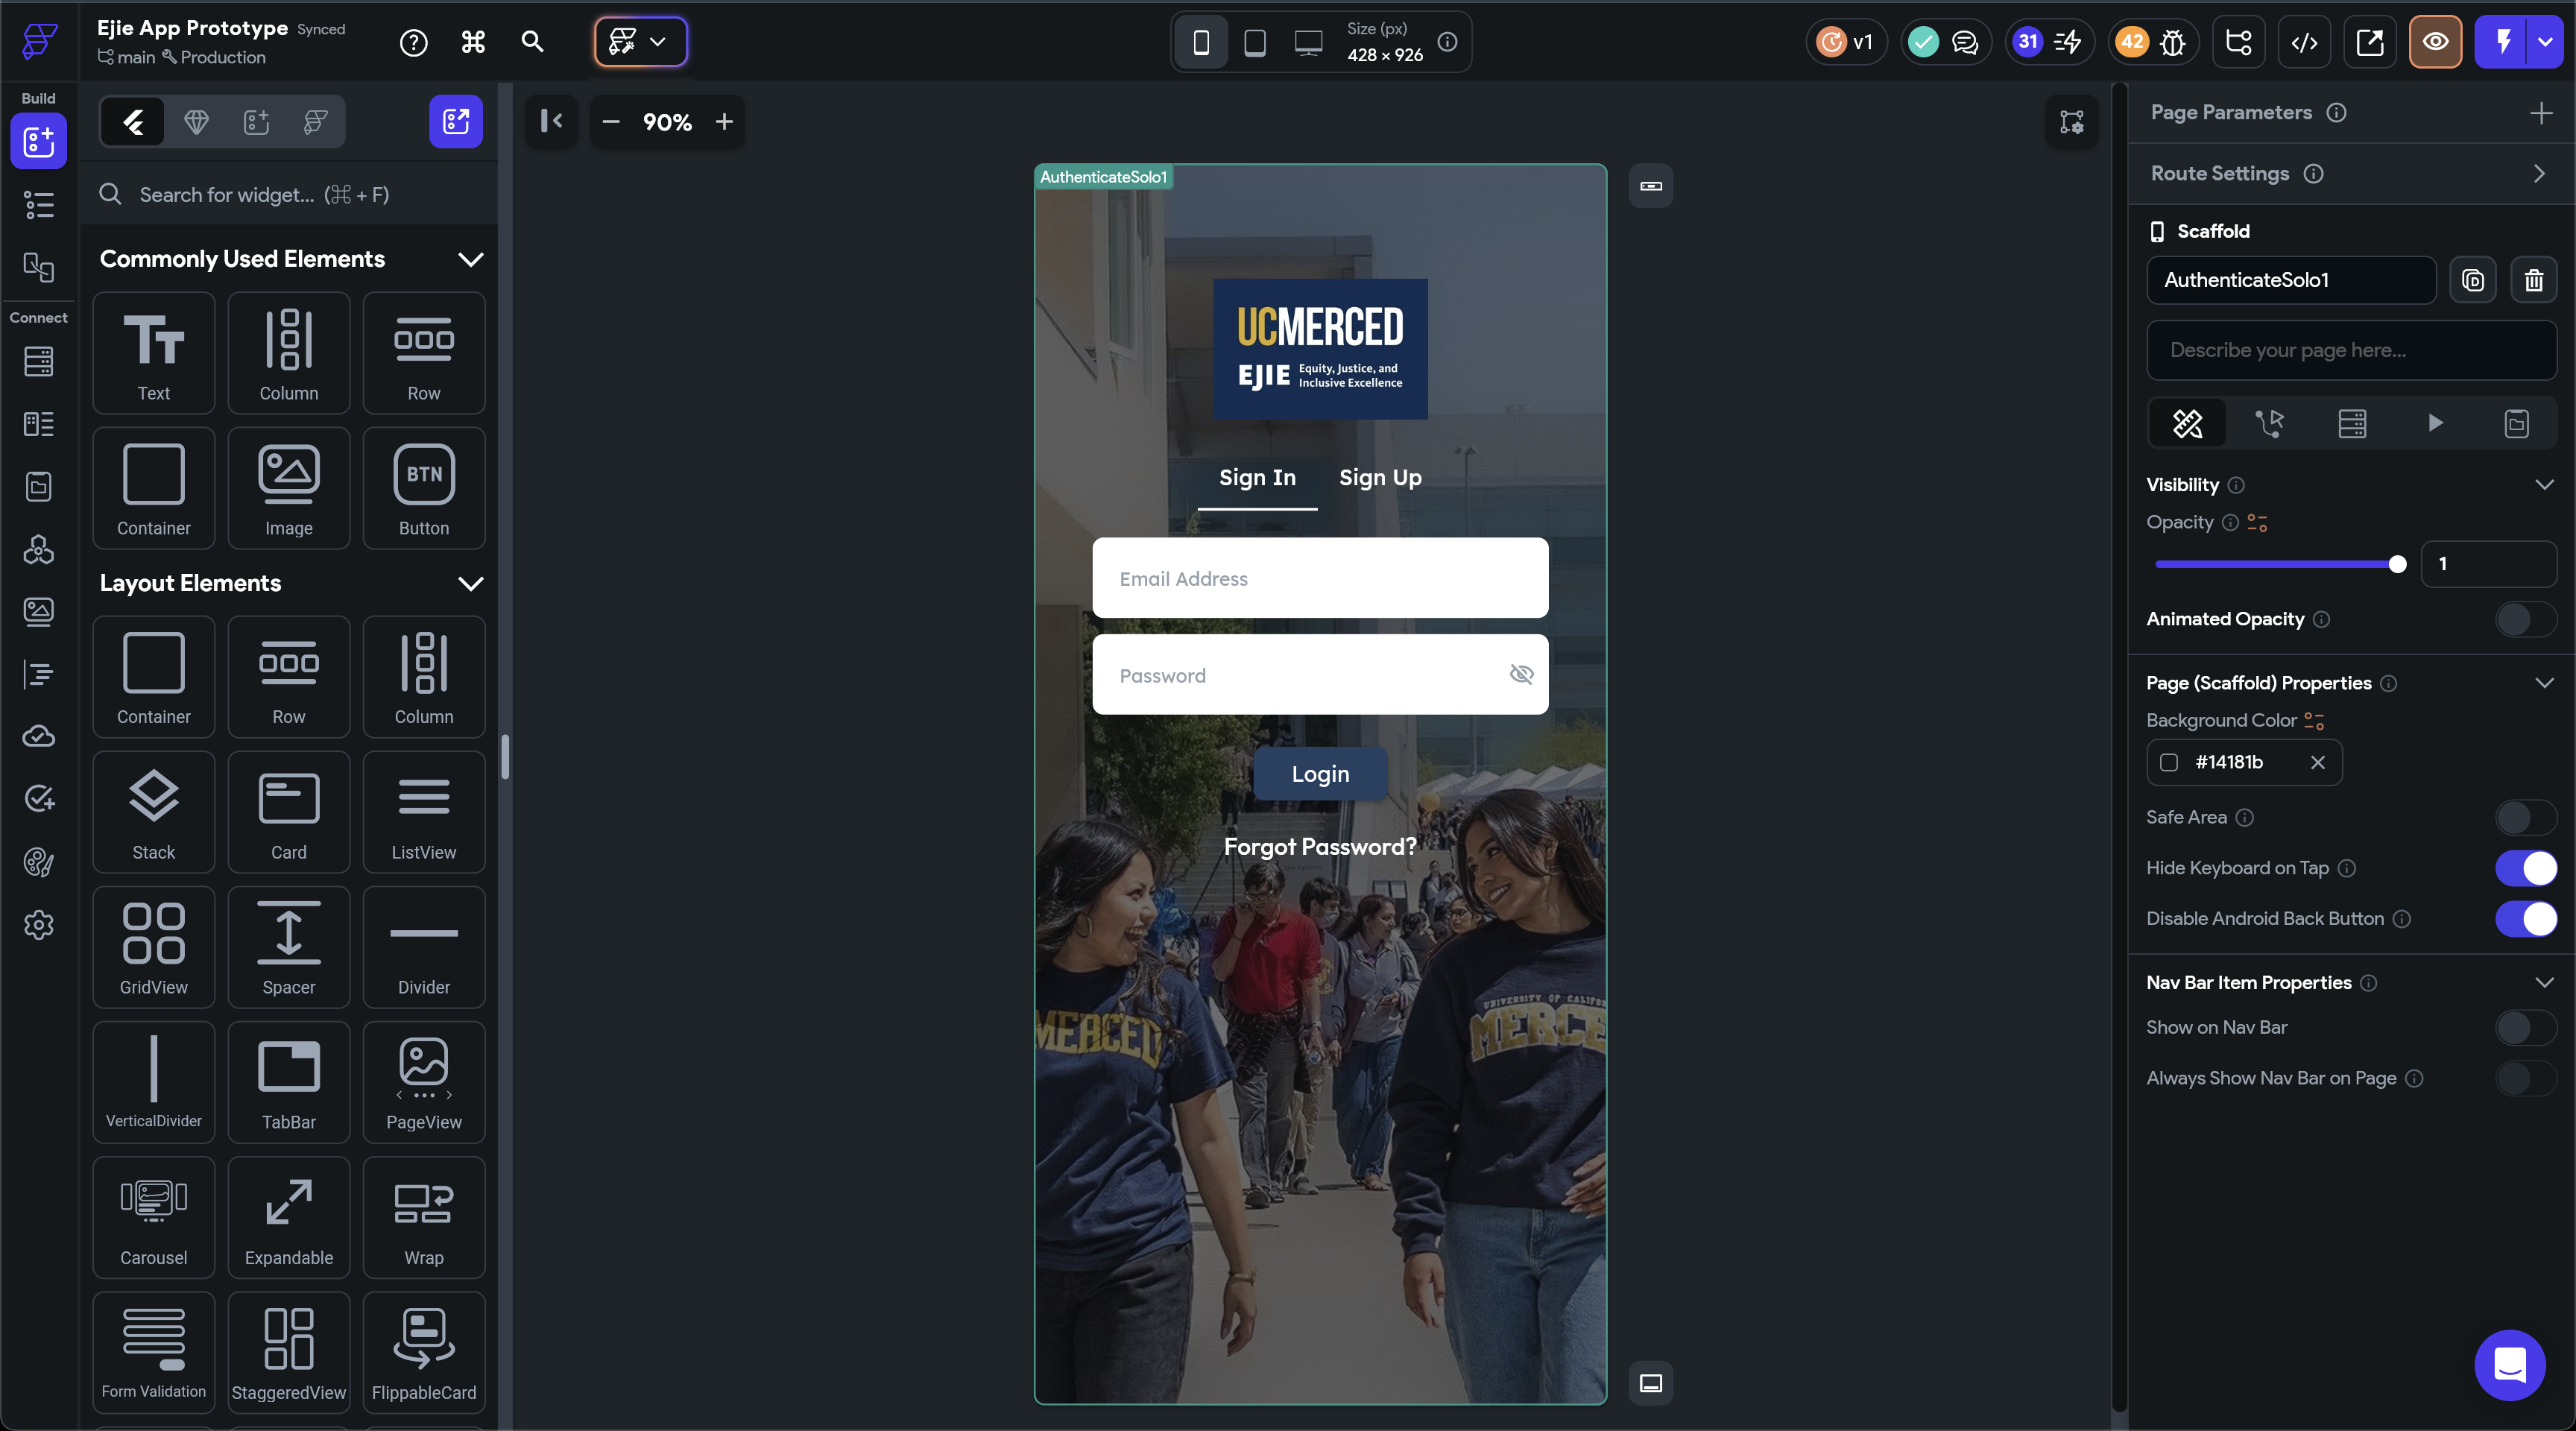Collapse the Nav Bar Item Properties section
Image resolution: width=2576 pixels, height=1431 pixels.
2544,983
